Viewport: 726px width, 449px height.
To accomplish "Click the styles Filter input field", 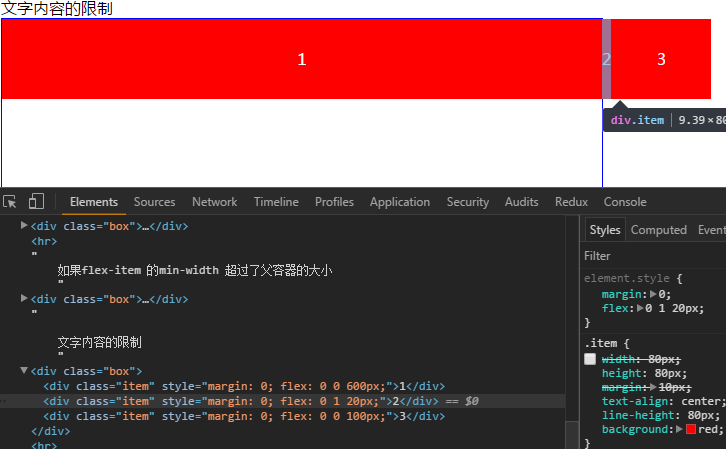I will [653, 256].
